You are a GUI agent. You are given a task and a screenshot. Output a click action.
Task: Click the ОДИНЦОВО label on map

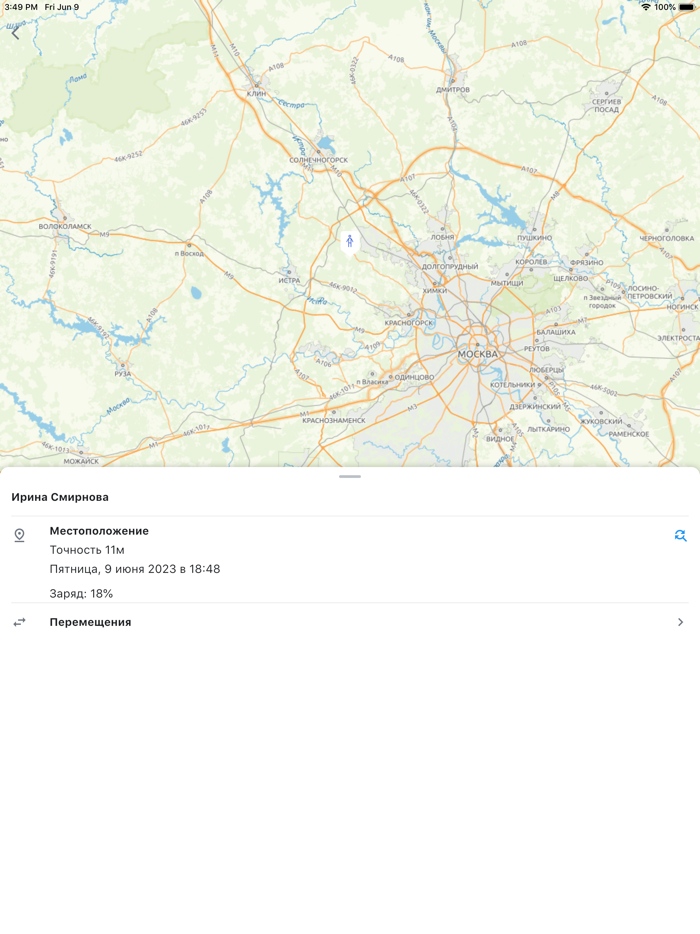(x=414, y=377)
